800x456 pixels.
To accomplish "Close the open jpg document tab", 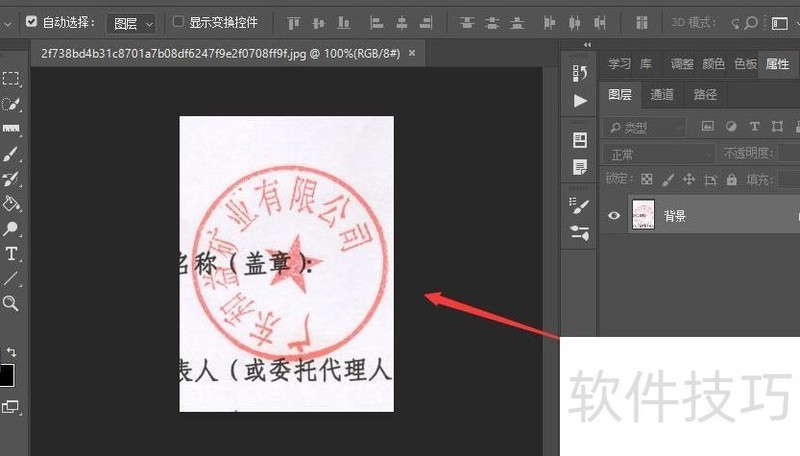I will [411, 53].
